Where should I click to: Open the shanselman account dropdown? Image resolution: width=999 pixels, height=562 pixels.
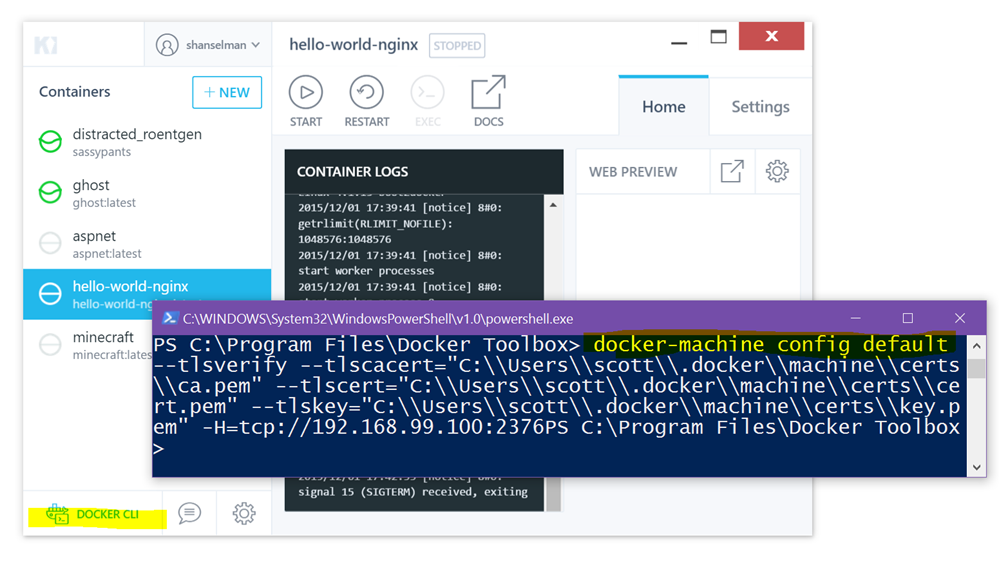pos(208,45)
